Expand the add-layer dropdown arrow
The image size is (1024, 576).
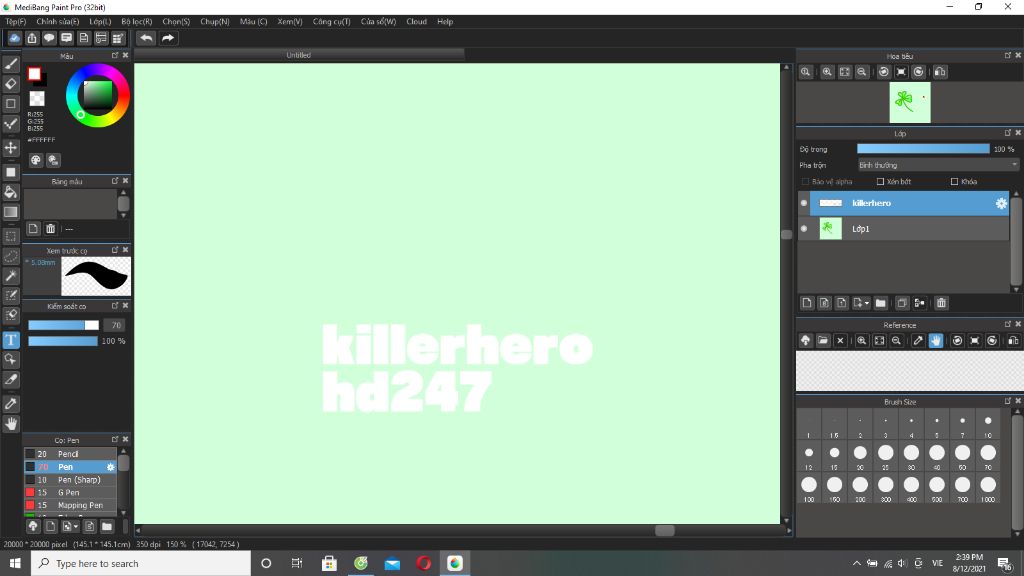pyautogui.click(x=867, y=303)
